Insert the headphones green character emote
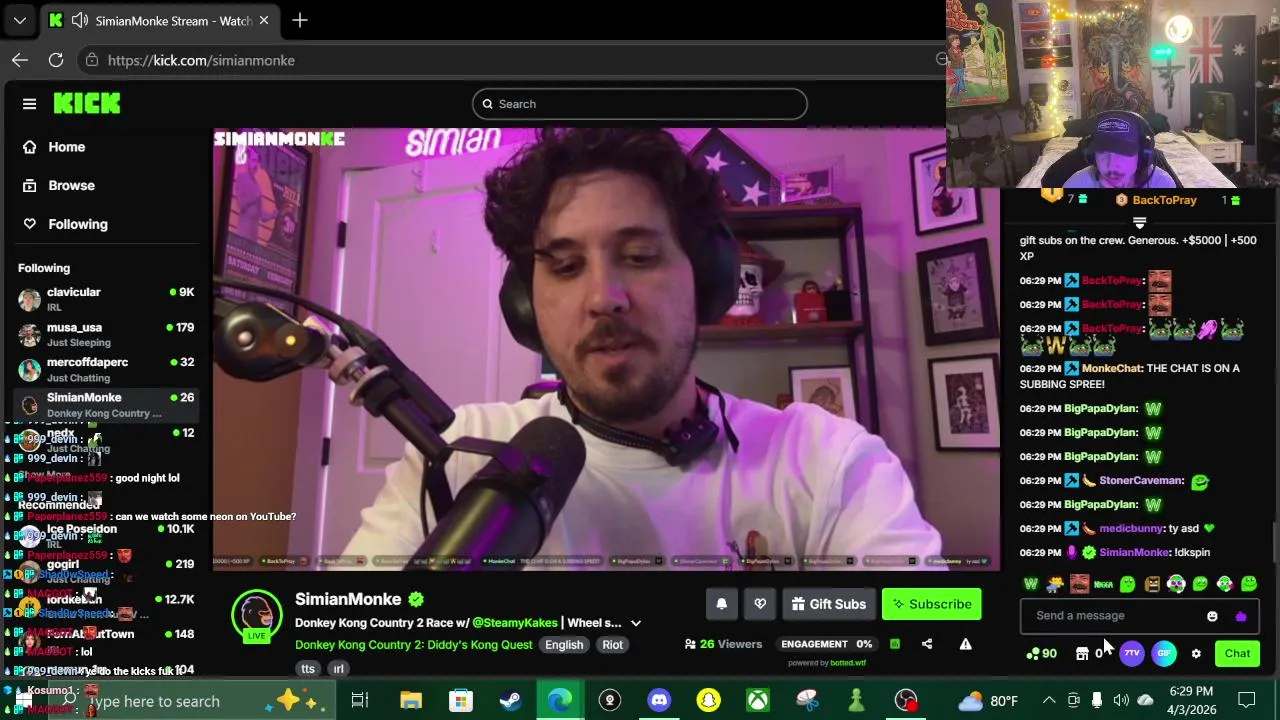This screenshot has width=1280, height=720. [1176, 584]
